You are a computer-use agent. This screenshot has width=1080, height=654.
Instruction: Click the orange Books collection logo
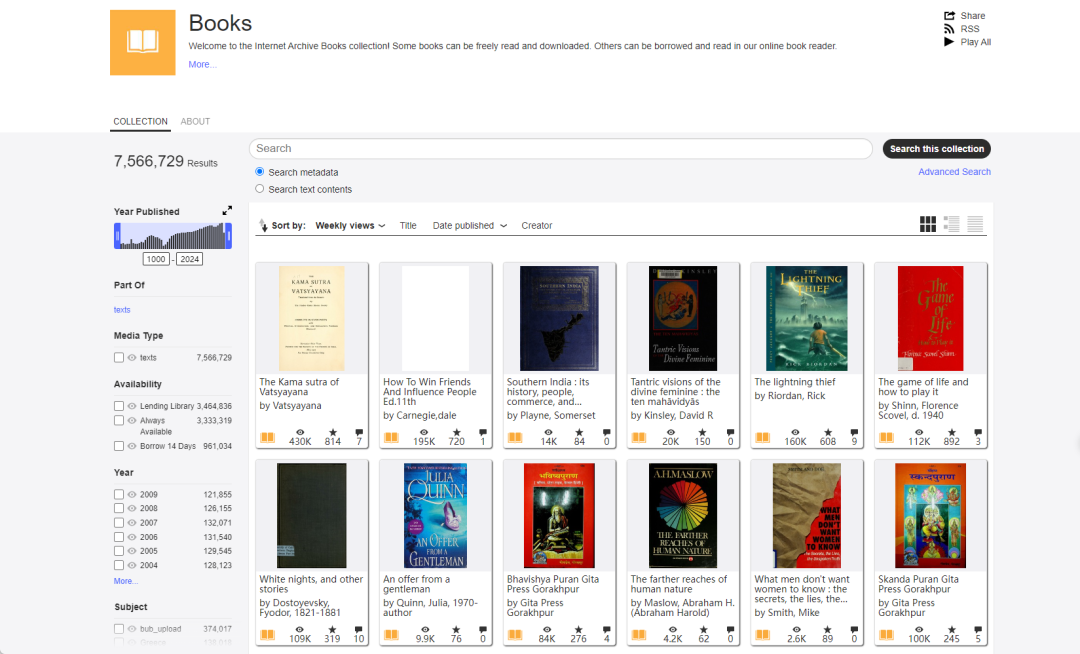143,42
